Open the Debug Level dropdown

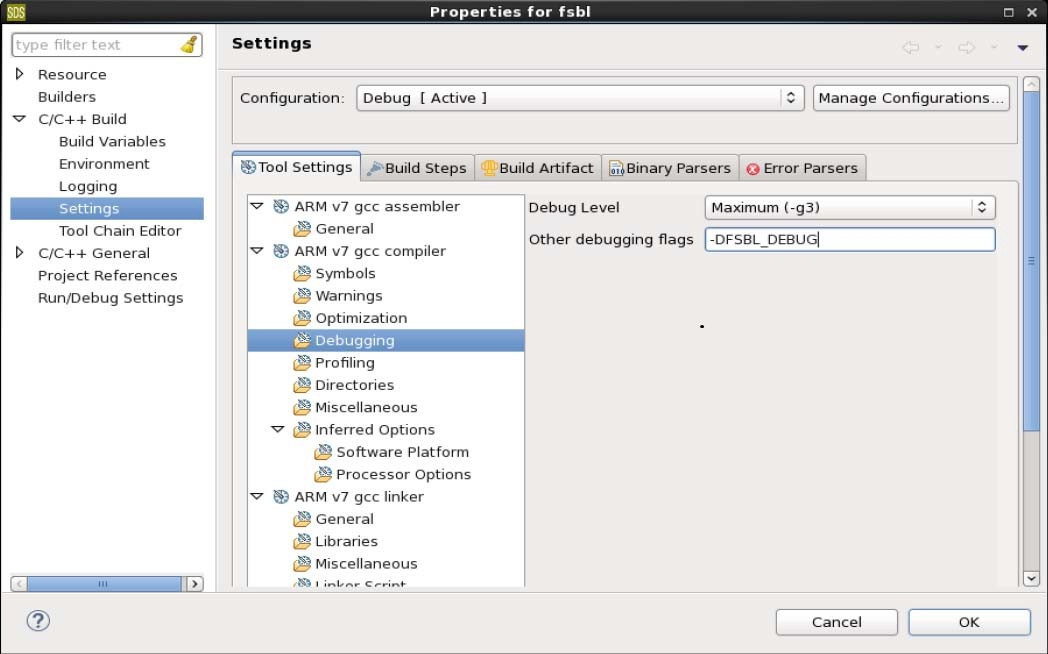pos(849,207)
